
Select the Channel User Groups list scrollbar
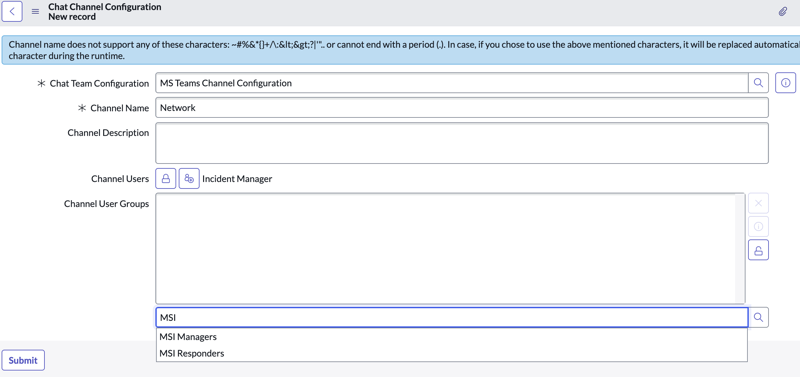tap(740, 248)
